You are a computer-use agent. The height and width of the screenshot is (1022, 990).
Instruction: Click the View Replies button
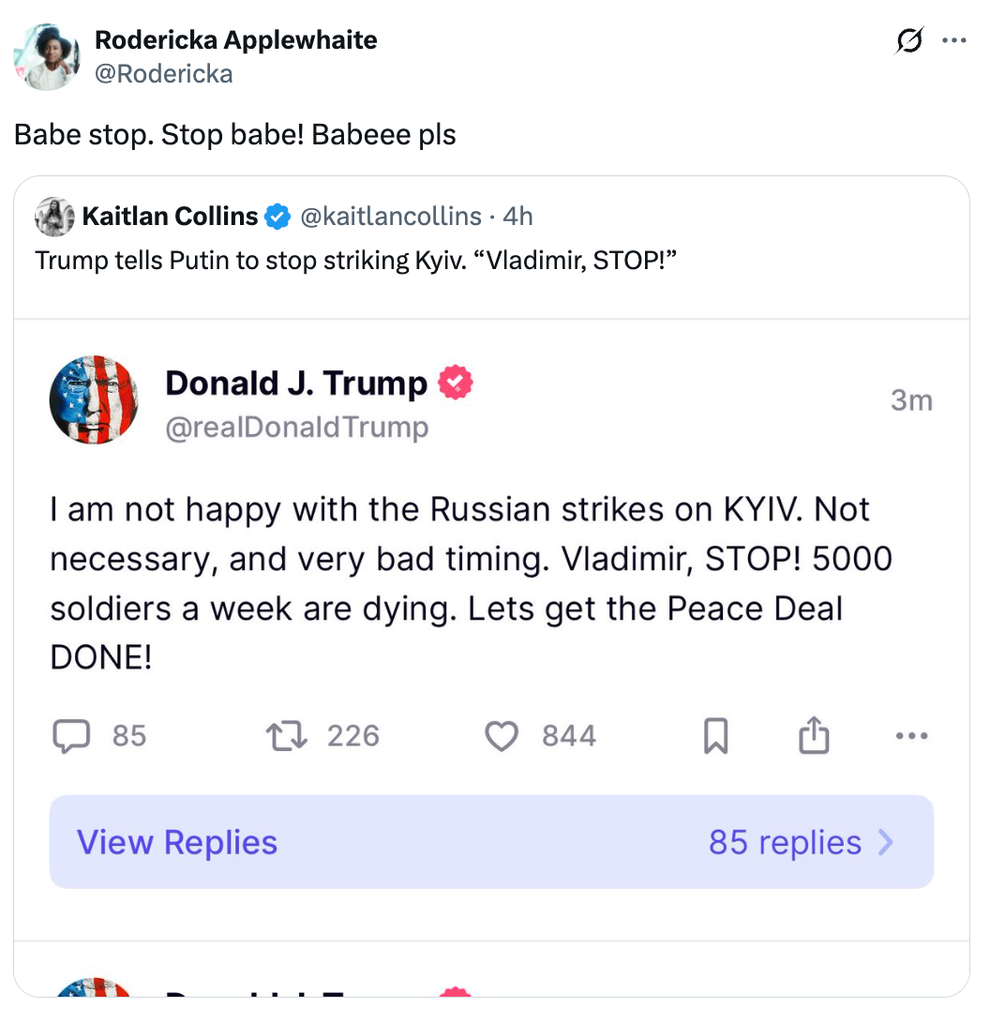click(176, 842)
